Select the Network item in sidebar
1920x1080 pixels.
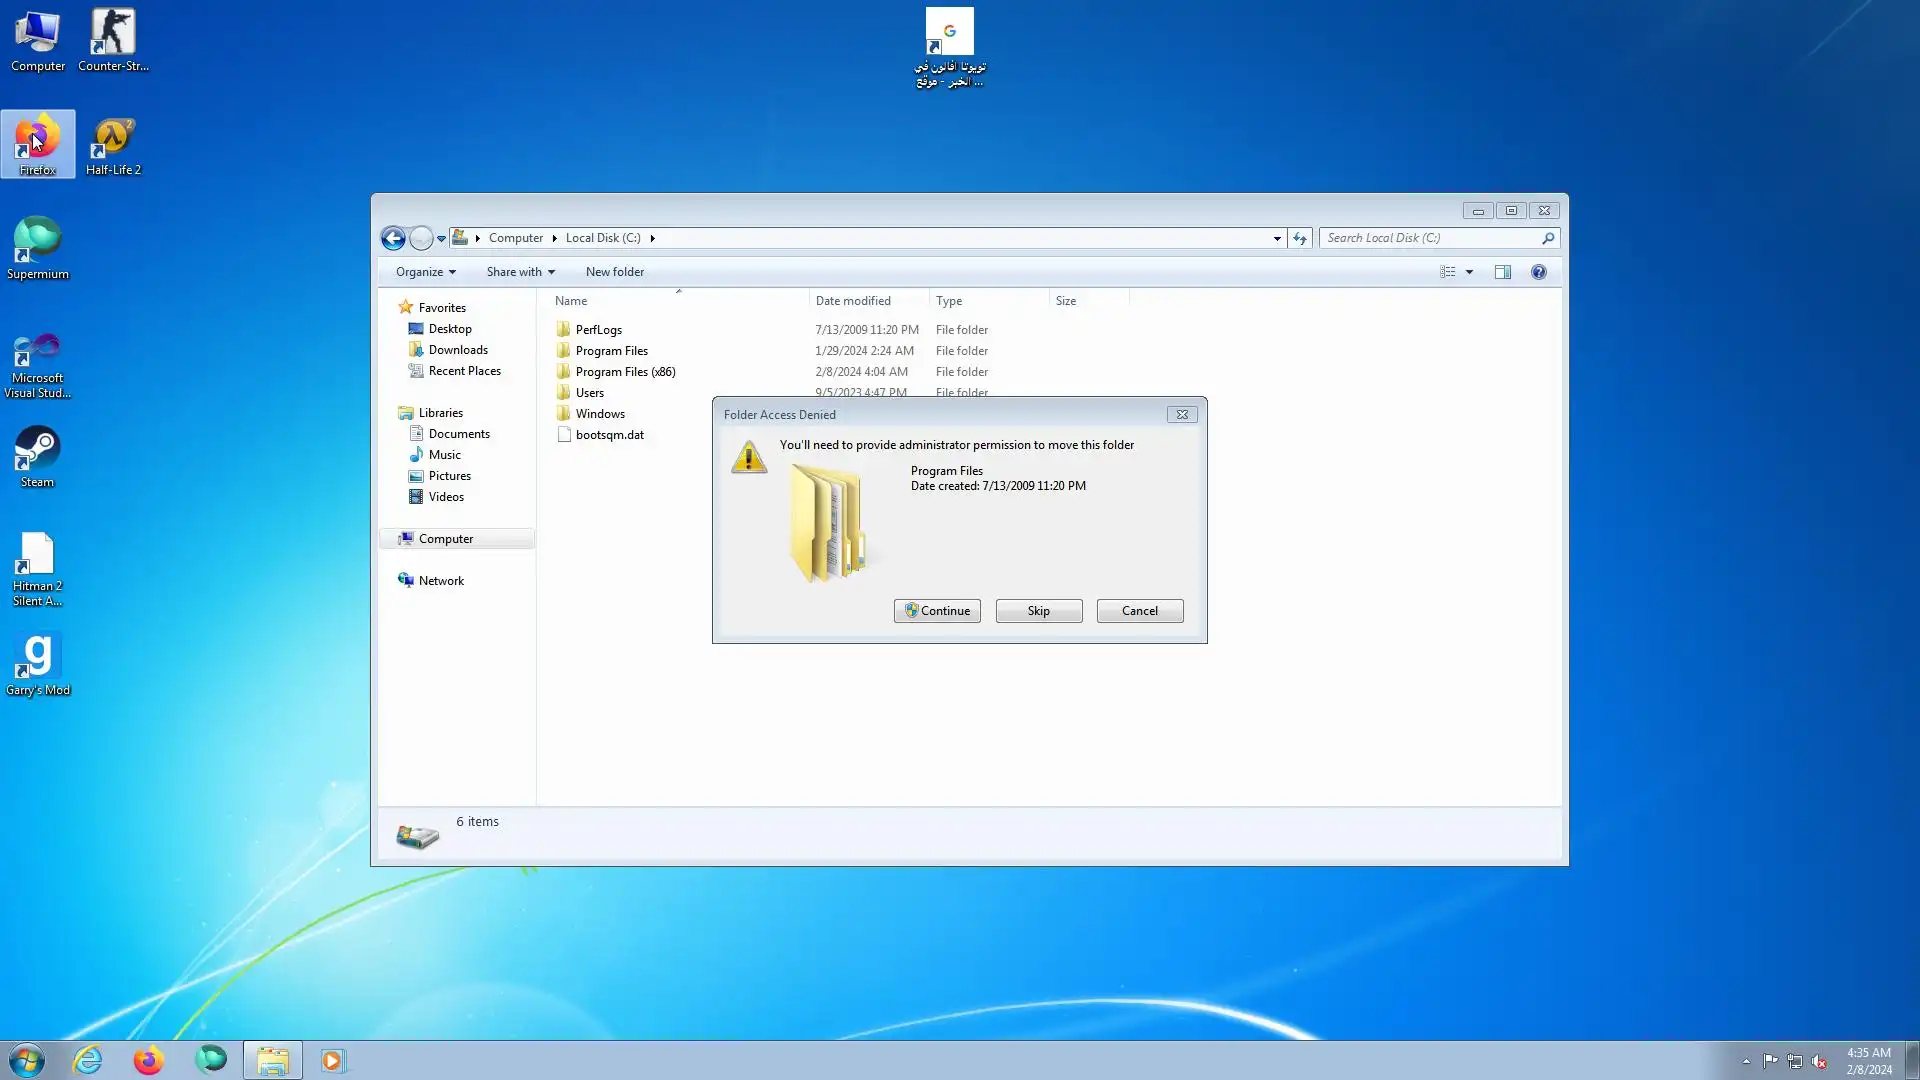440,581
